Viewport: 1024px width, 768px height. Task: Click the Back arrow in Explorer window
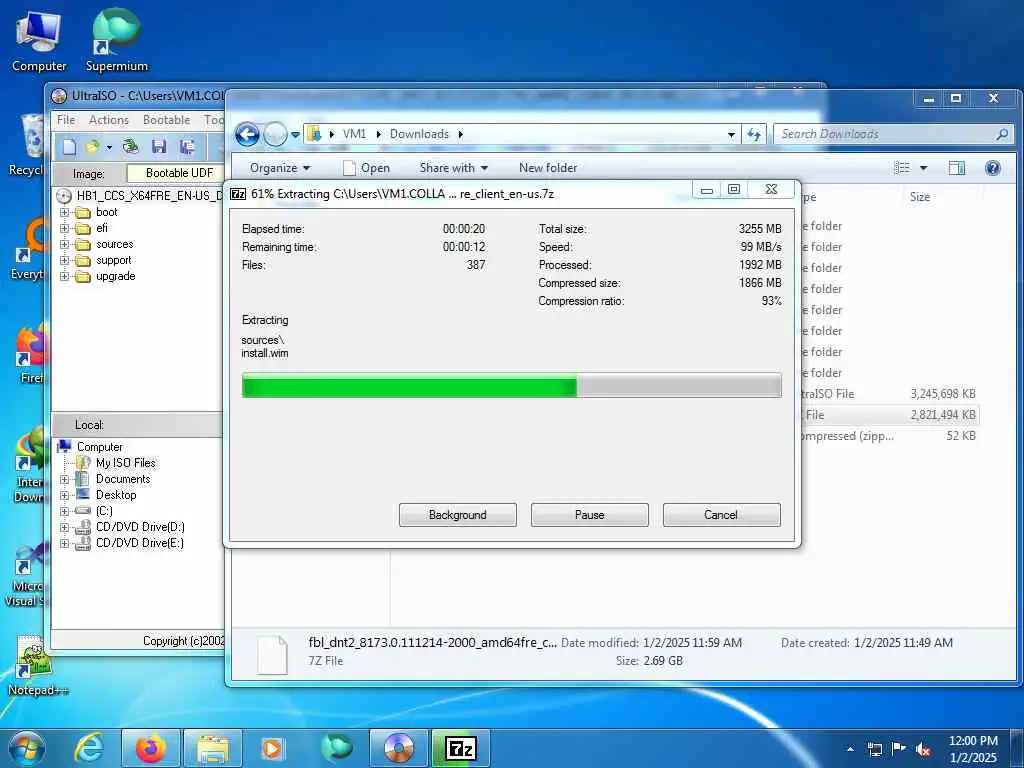pyautogui.click(x=248, y=135)
